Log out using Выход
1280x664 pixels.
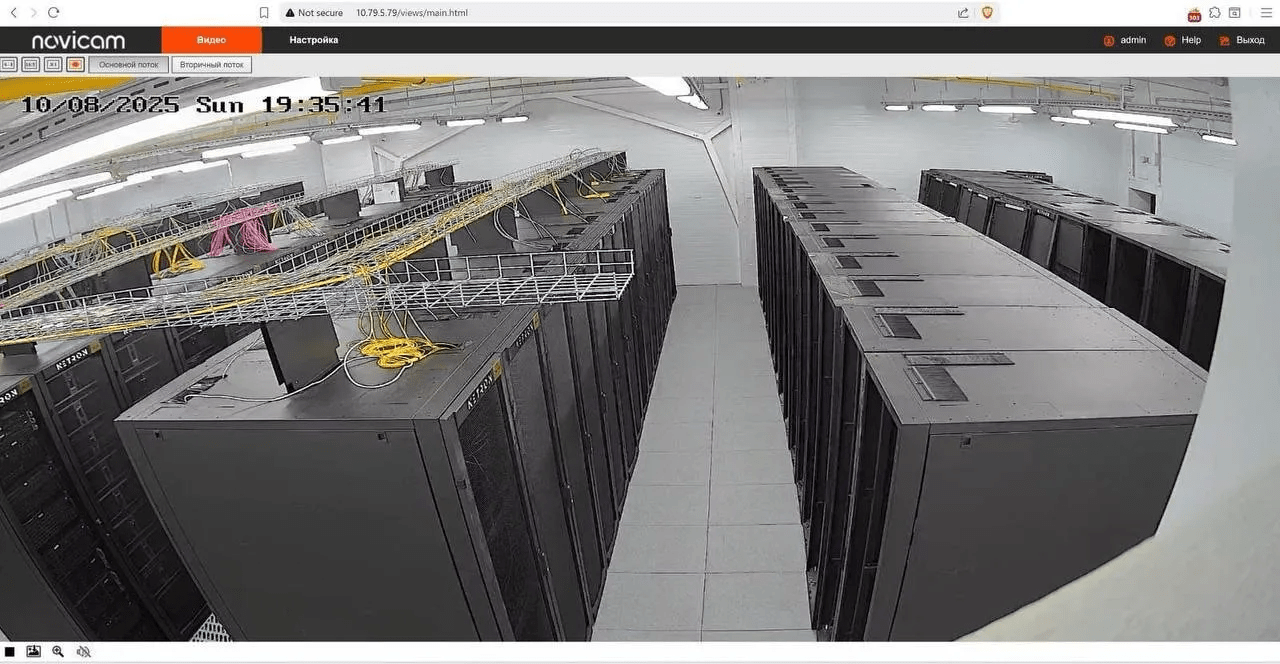pyautogui.click(x=1242, y=40)
